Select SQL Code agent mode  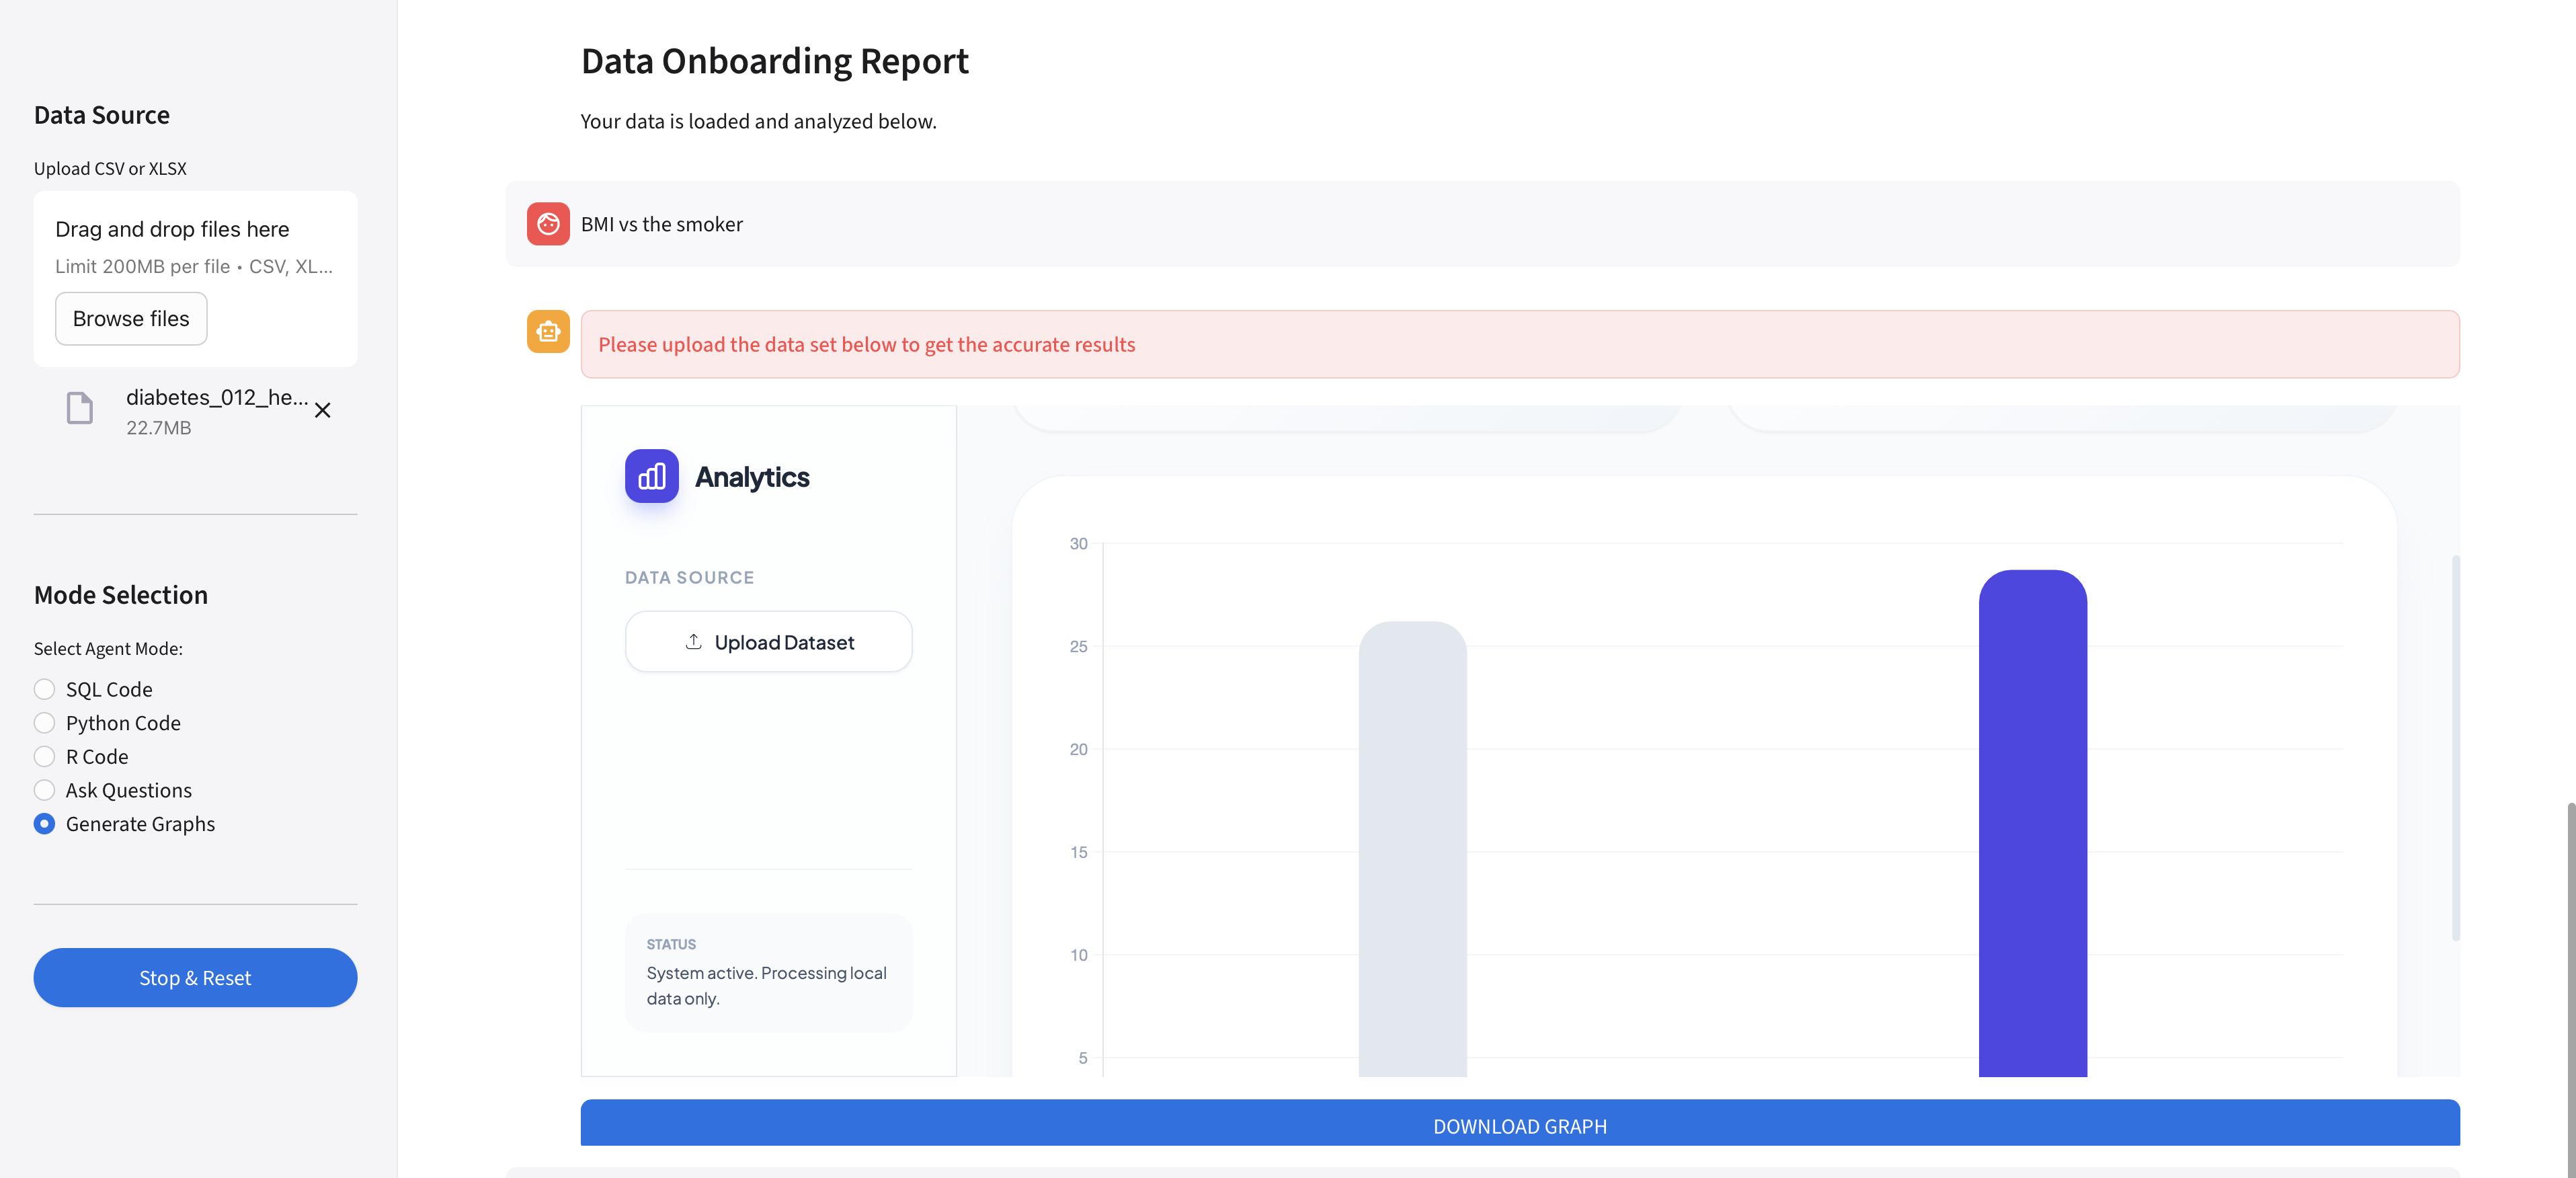[x=44, y=689]
